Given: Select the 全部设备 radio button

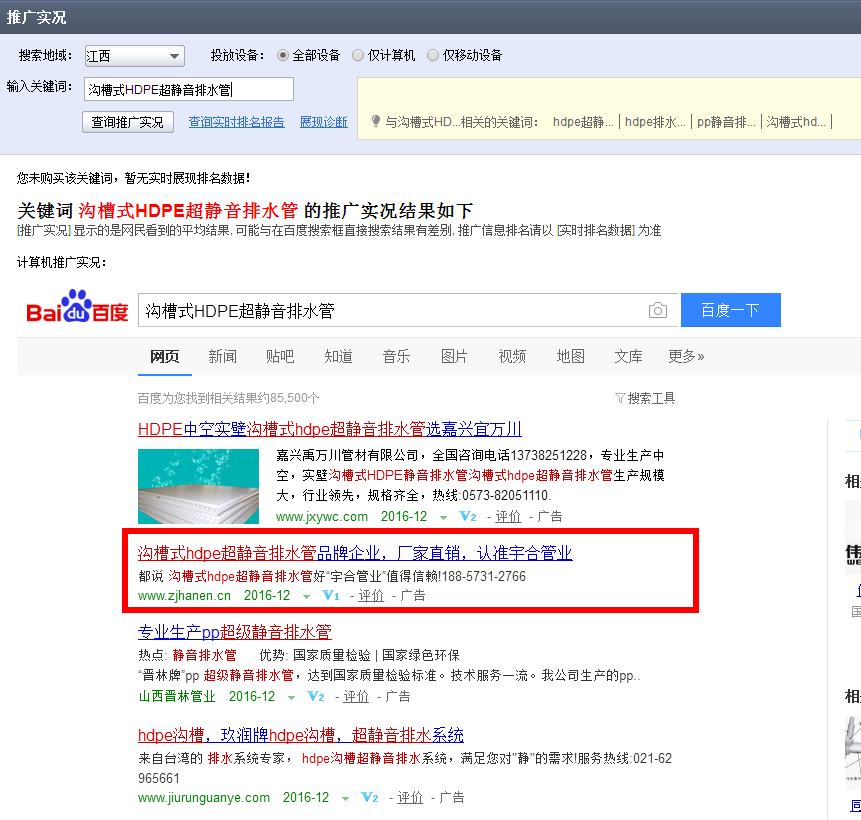Looking at the screenshot, I should (x=283, y=55).
